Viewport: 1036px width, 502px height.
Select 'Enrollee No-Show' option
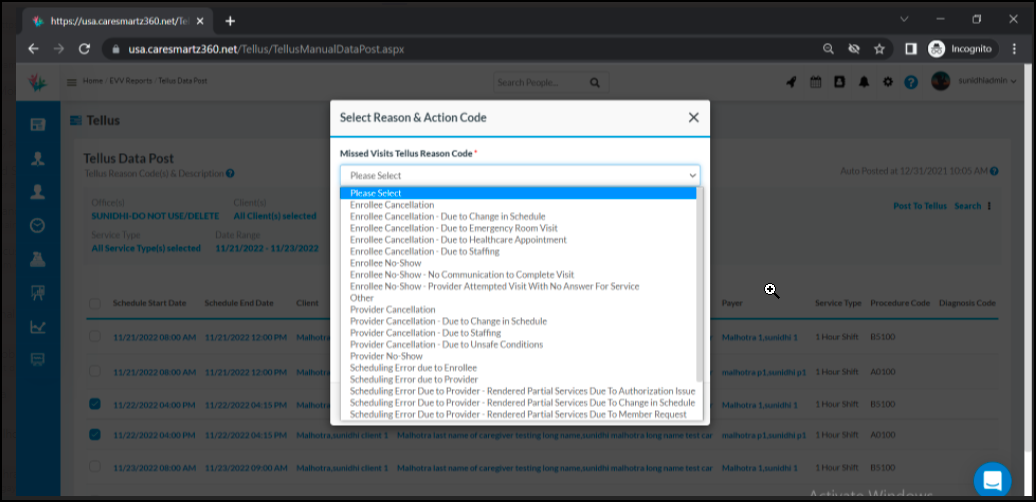pos(385,263)
